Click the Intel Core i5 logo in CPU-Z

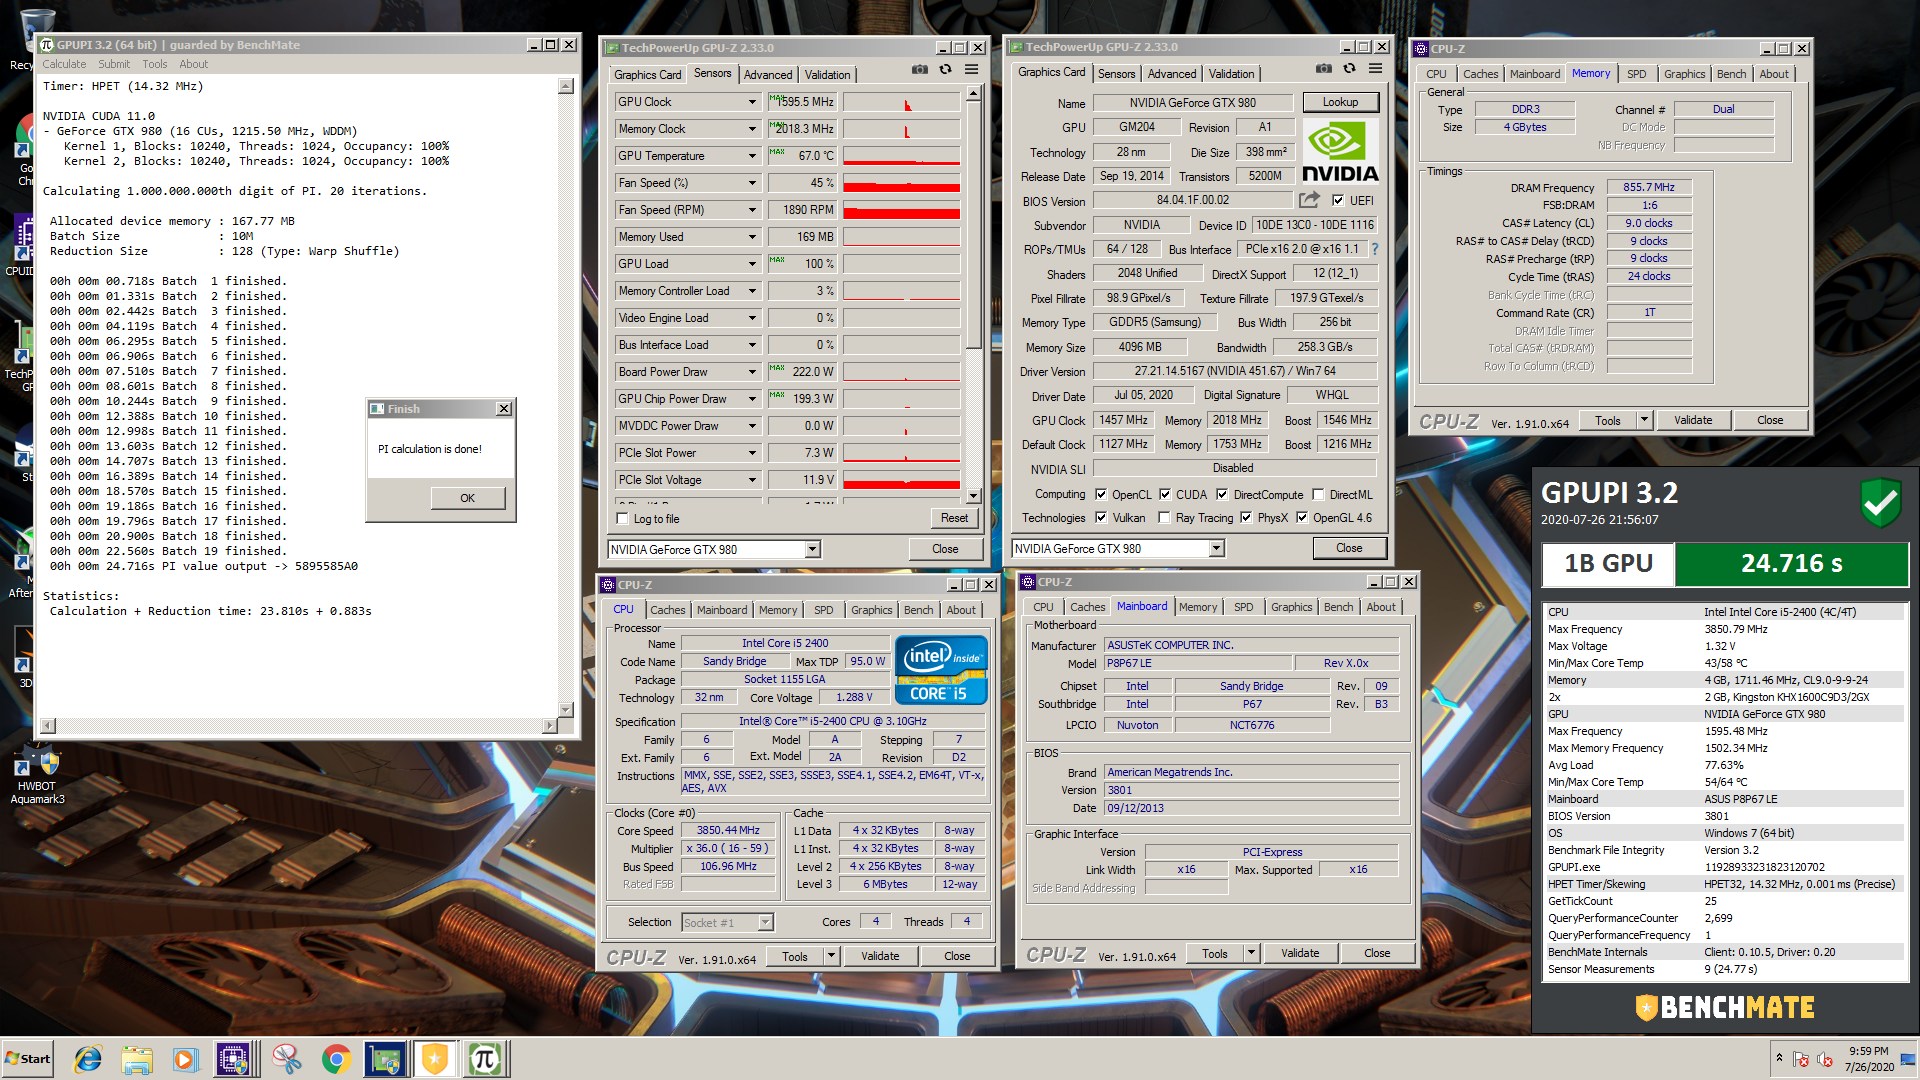[940, 670]
